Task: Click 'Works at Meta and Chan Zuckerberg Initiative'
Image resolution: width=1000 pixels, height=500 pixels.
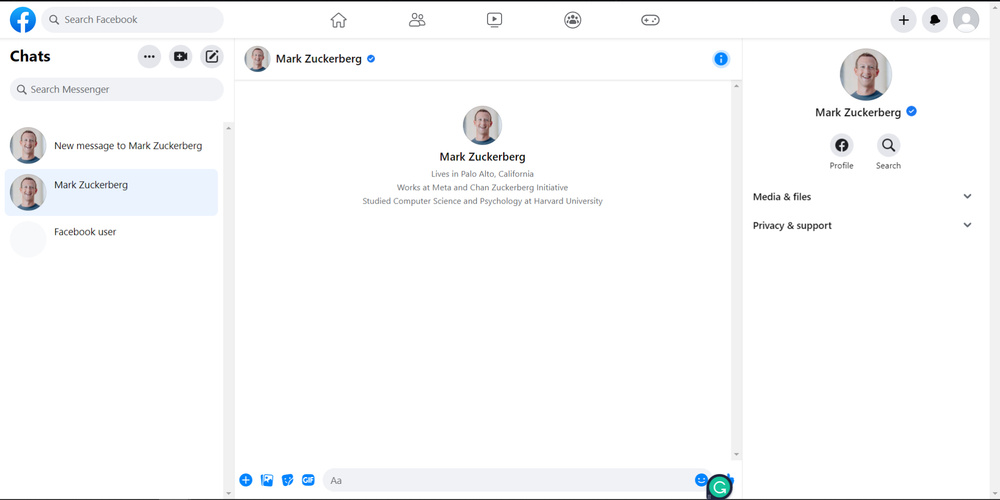Action: (x=482, y=188)
